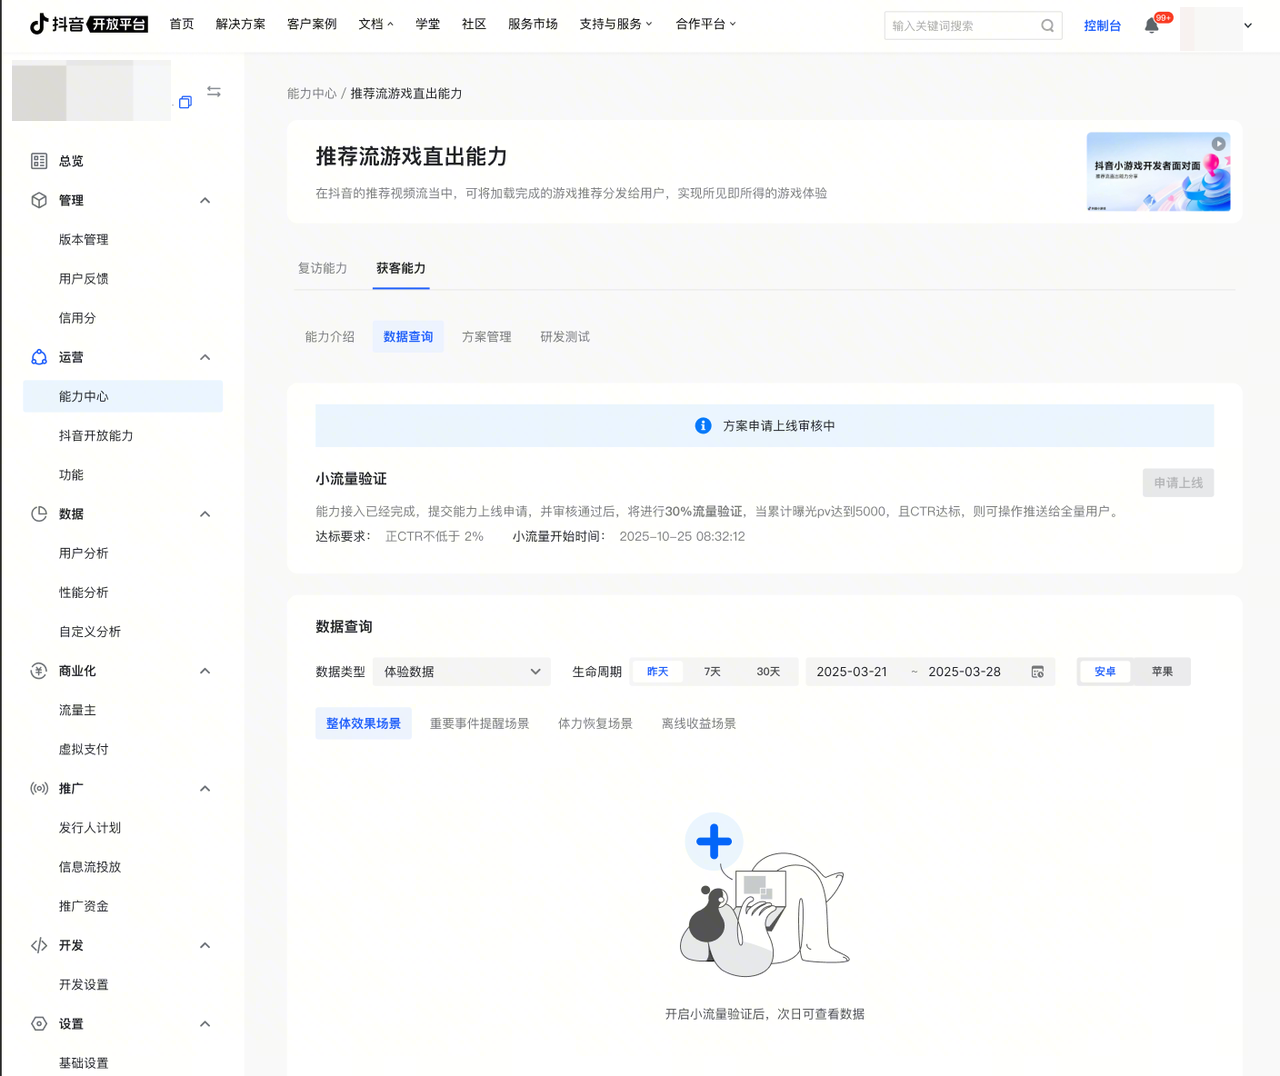
Task: Go to 能力中心 breadcrumb link
Action: coord(311,93)
